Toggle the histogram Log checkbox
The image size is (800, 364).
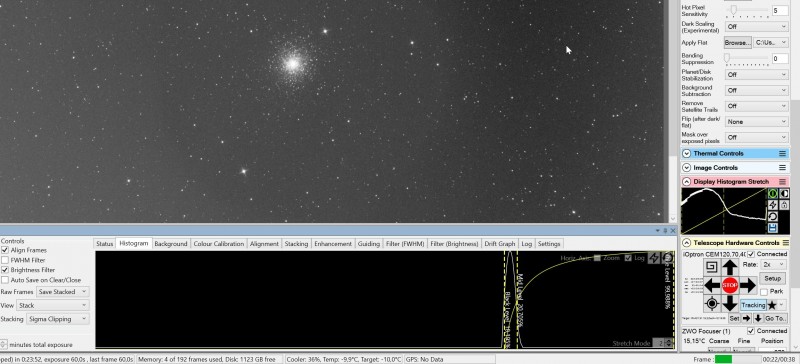point(628,258)
